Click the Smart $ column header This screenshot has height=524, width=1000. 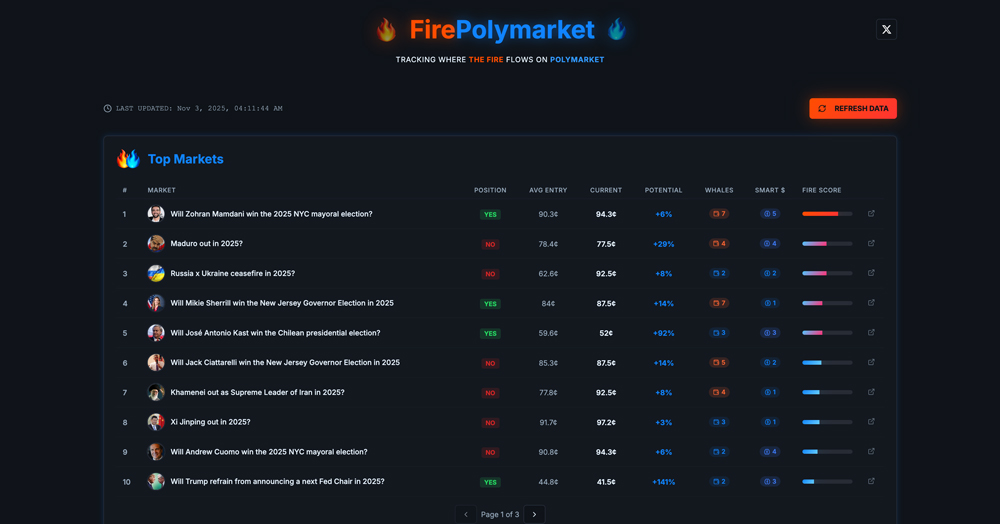tap(770, 190)
